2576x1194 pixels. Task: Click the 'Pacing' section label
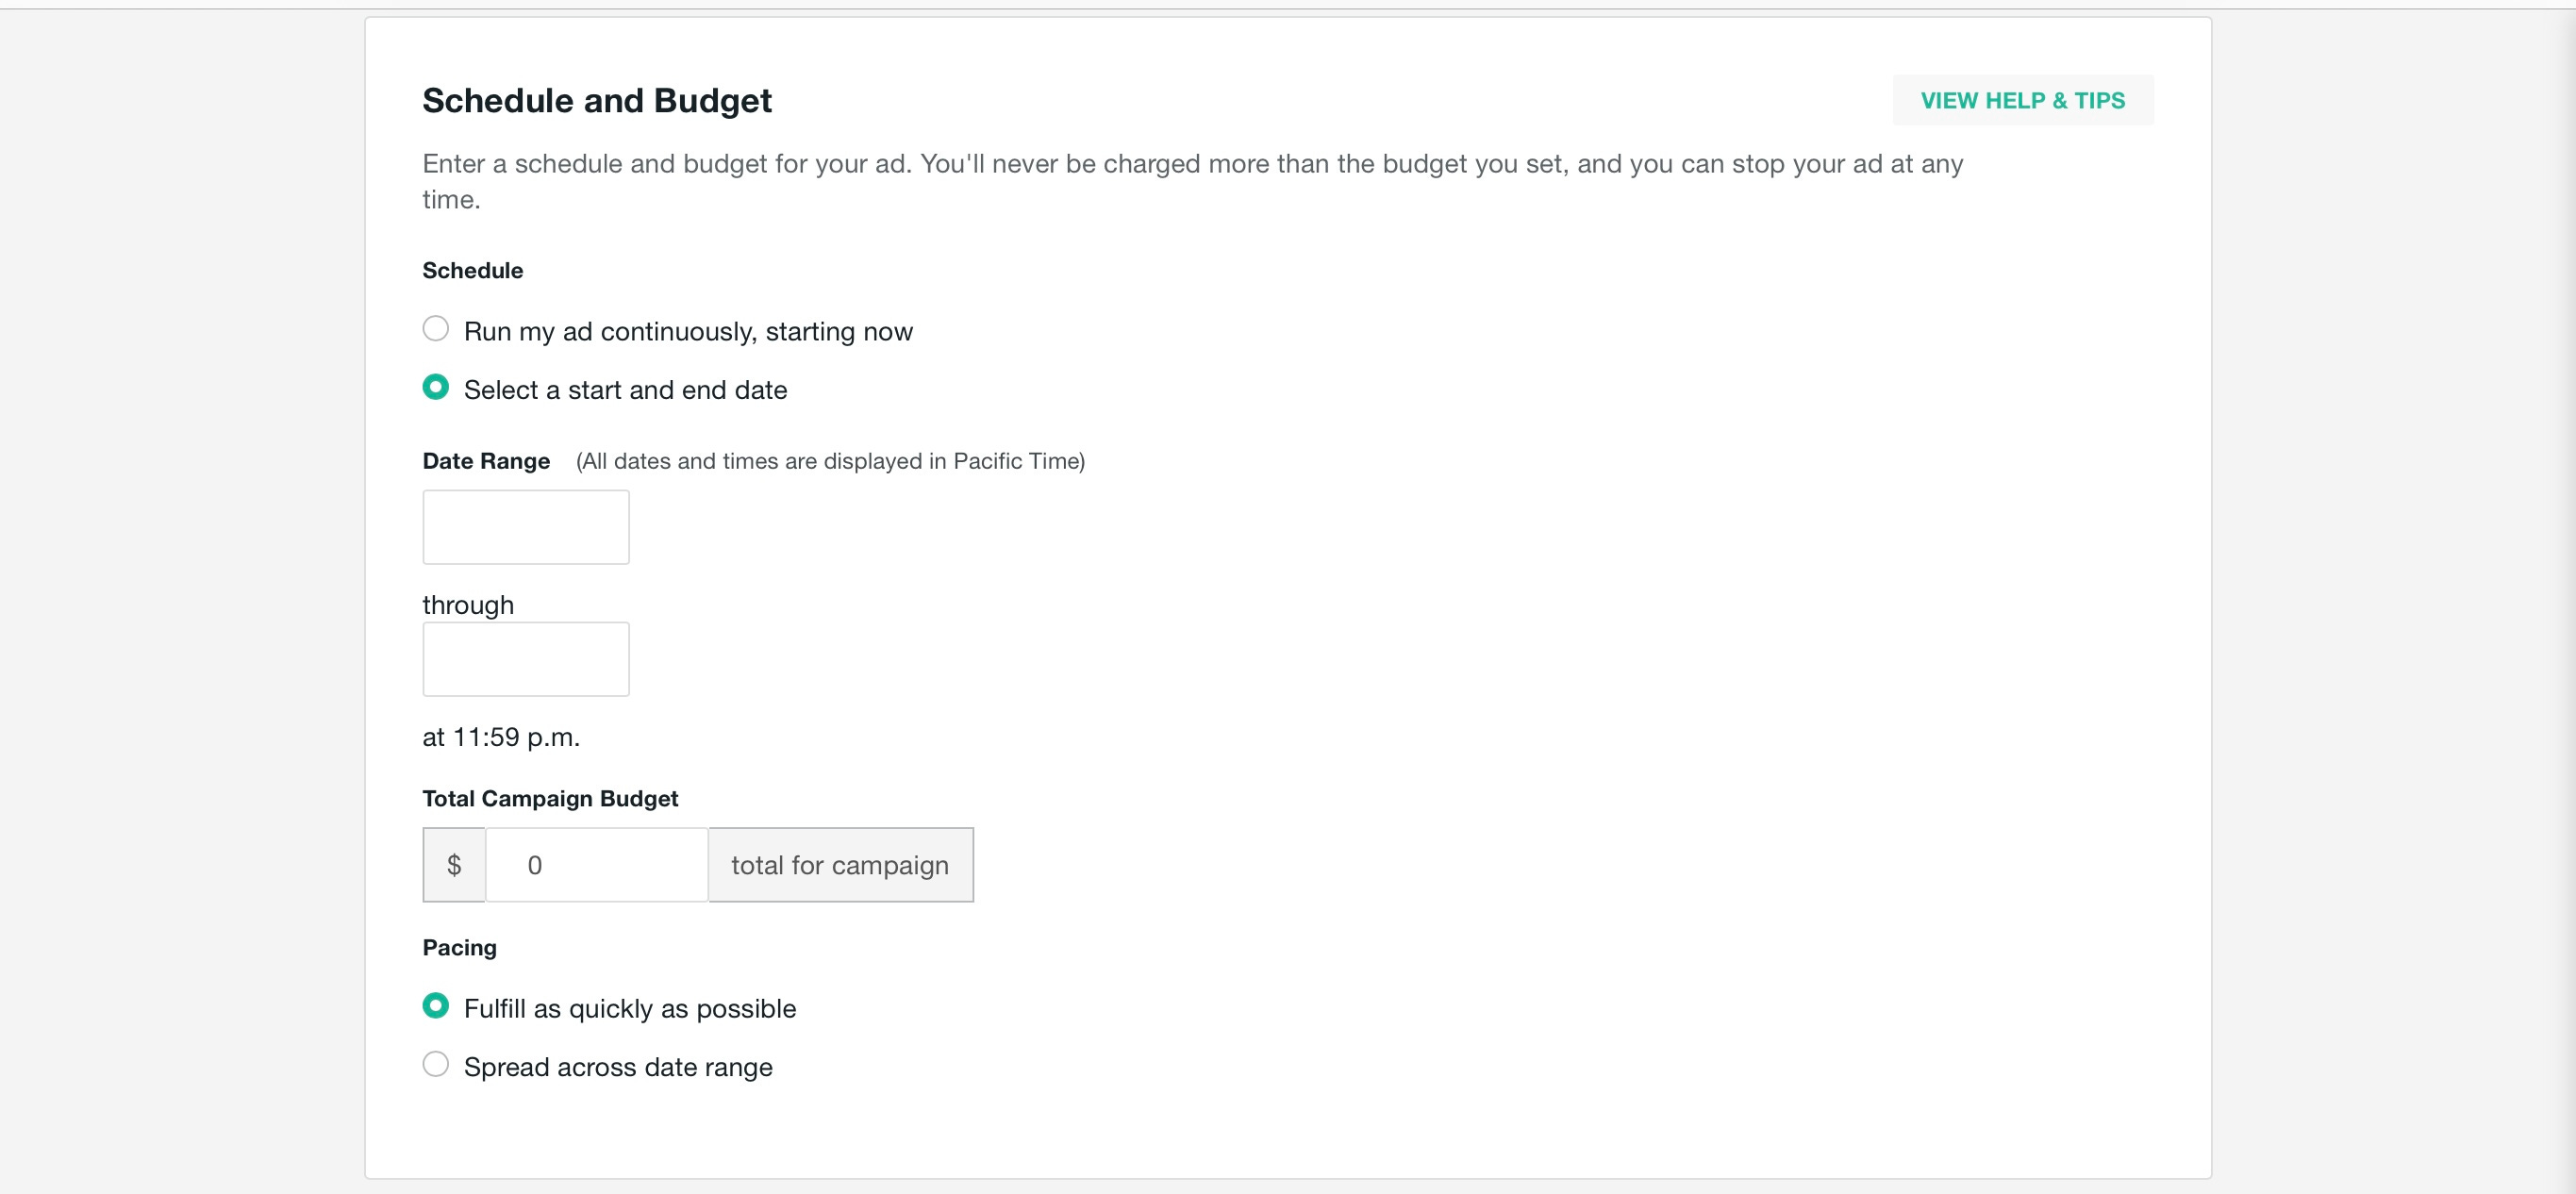click(x=459, y=947)
